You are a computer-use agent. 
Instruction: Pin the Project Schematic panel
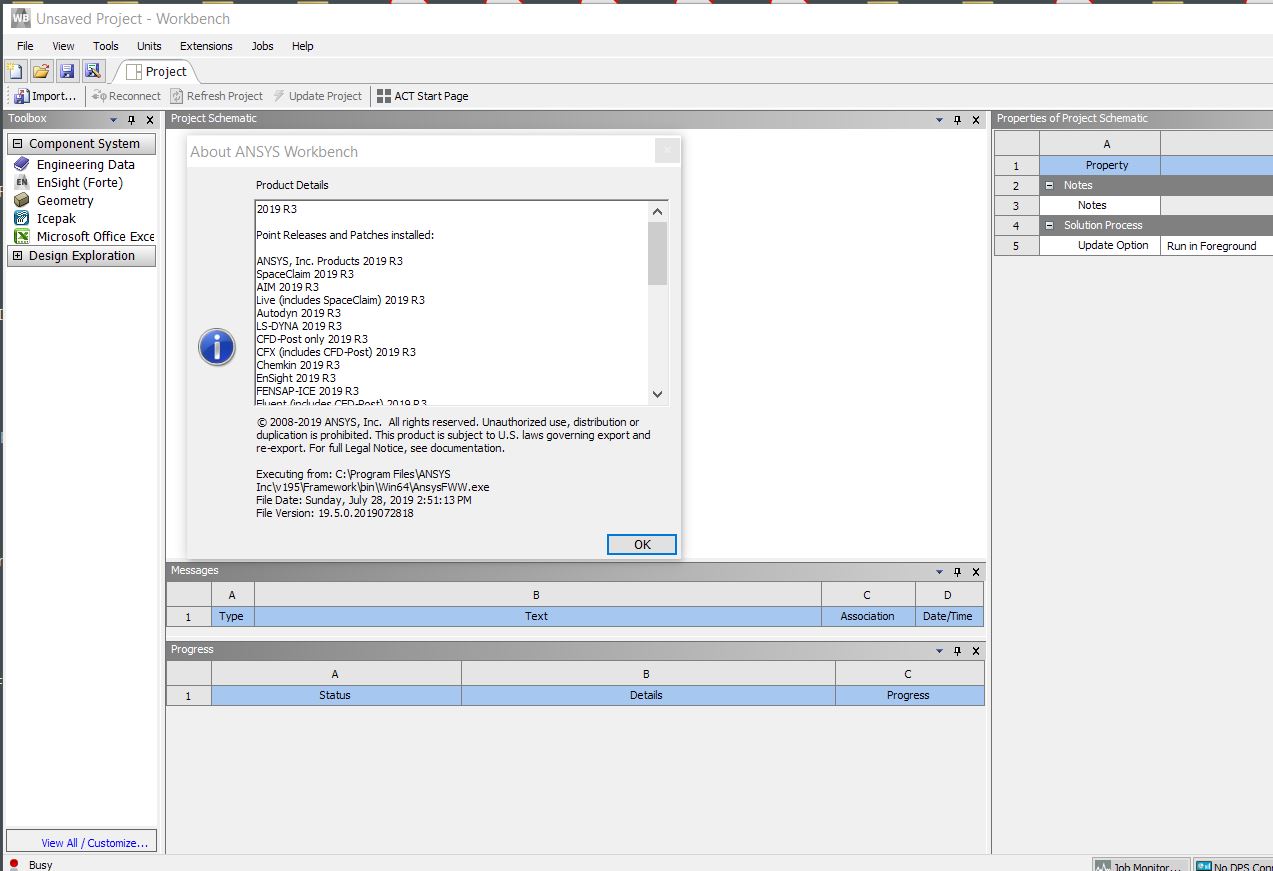957,120
